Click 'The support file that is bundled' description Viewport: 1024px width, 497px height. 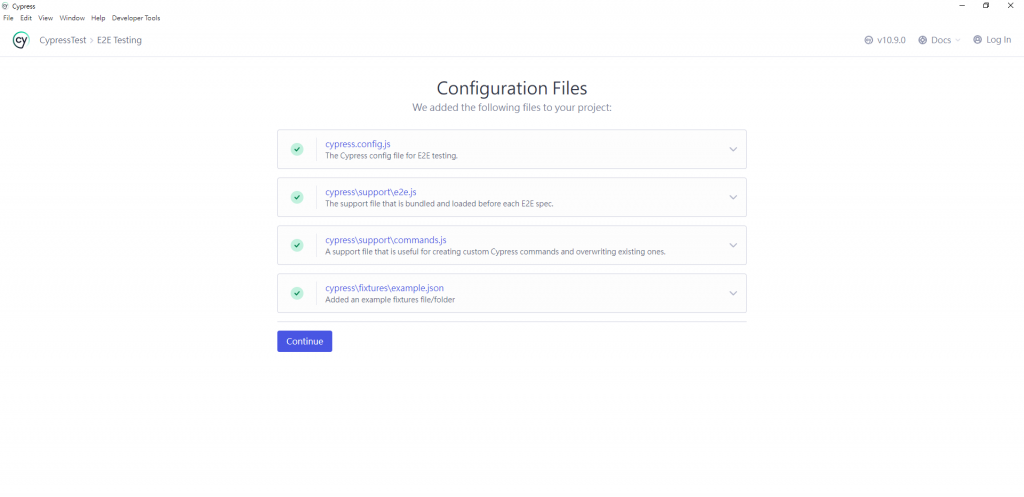click(x=440, y=204)
